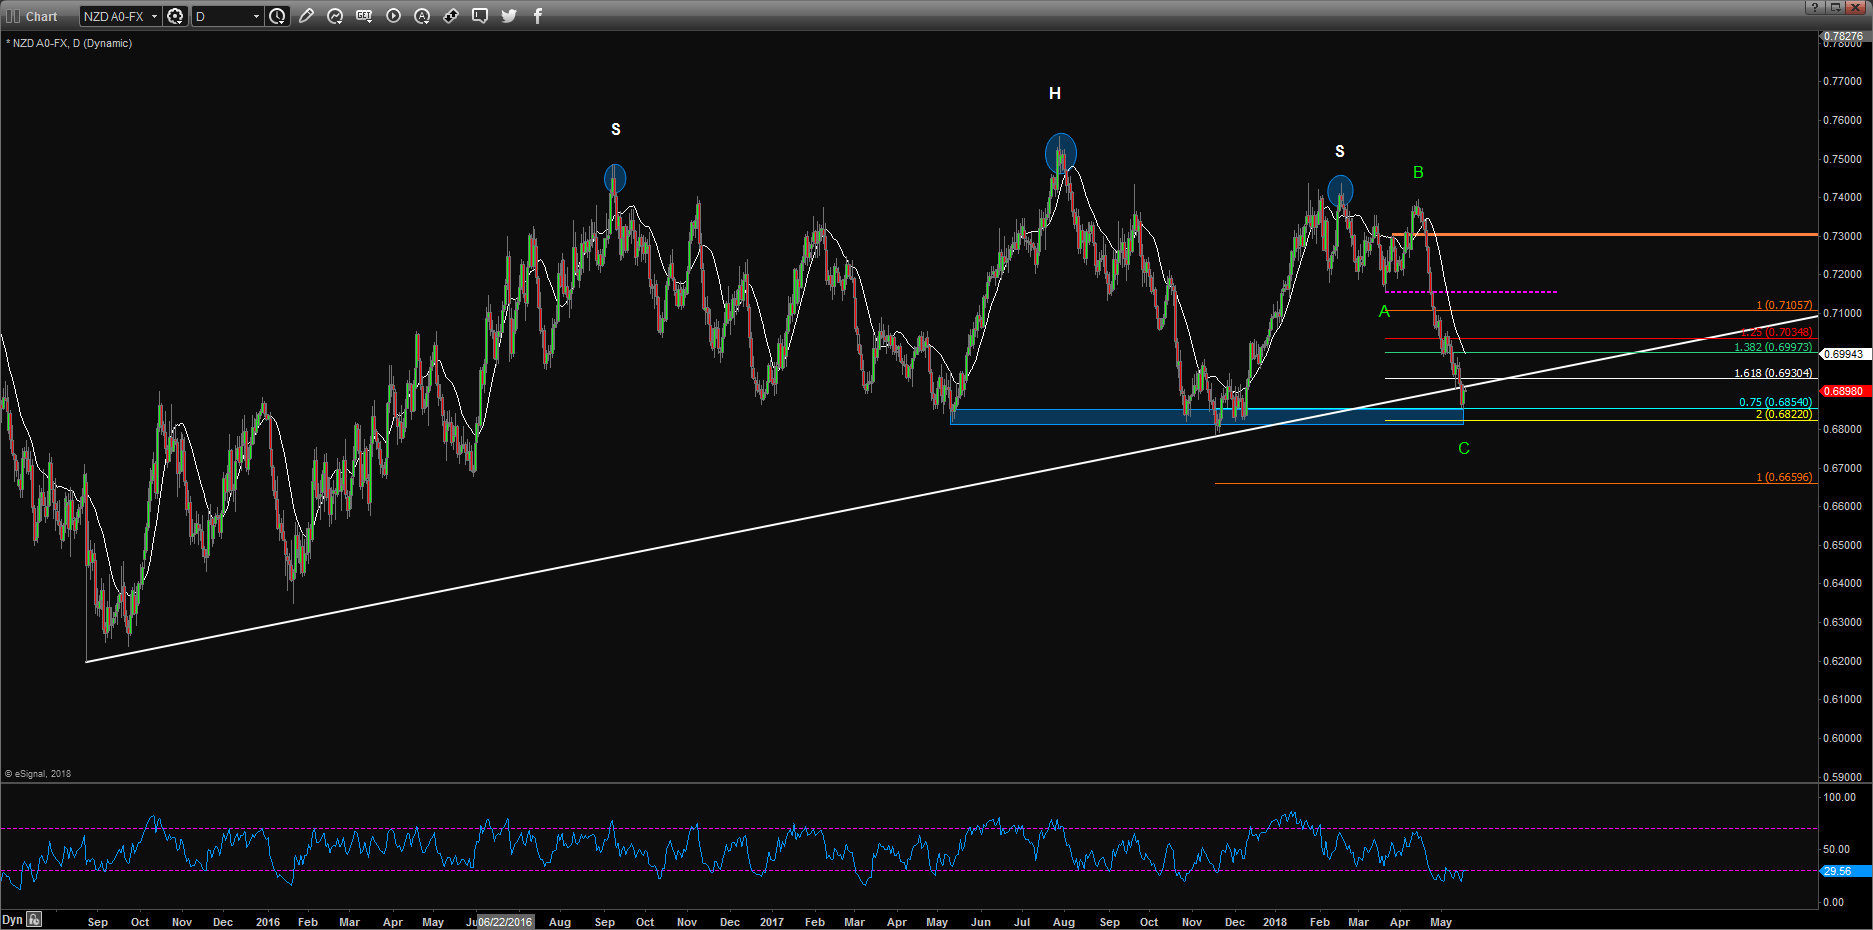This screenshot has height=930, width=1873.
Task: Click the 0.78276 cursor price tag
Action: (1844, 36)
